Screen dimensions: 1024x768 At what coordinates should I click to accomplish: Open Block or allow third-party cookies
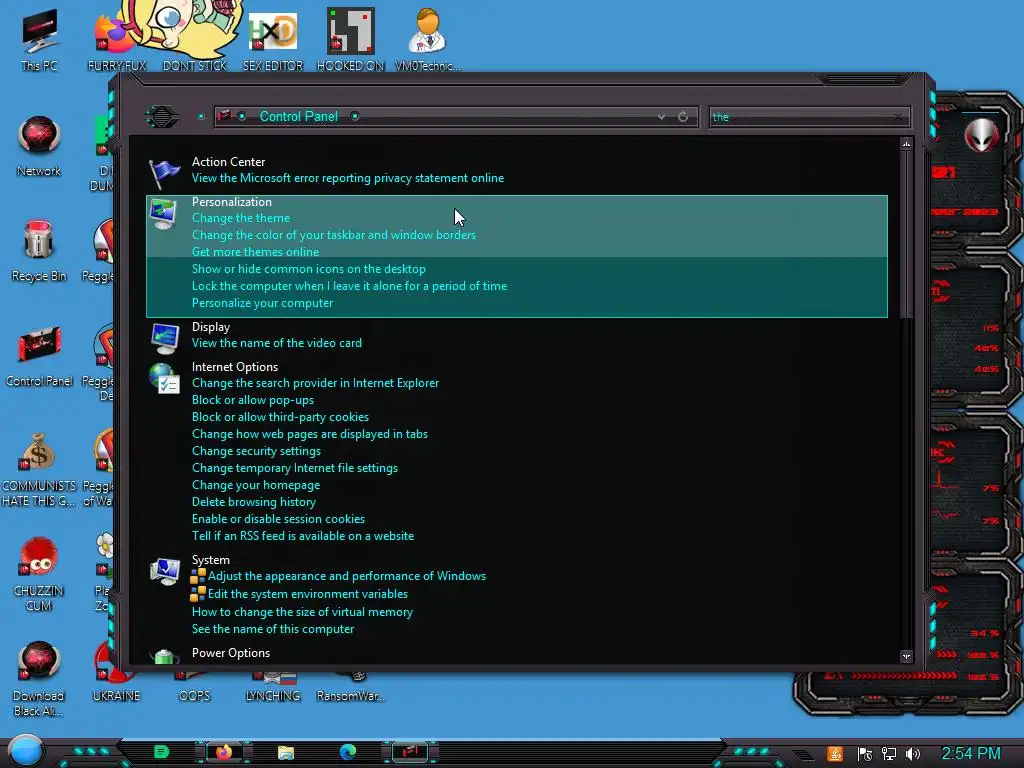point(280,417)
